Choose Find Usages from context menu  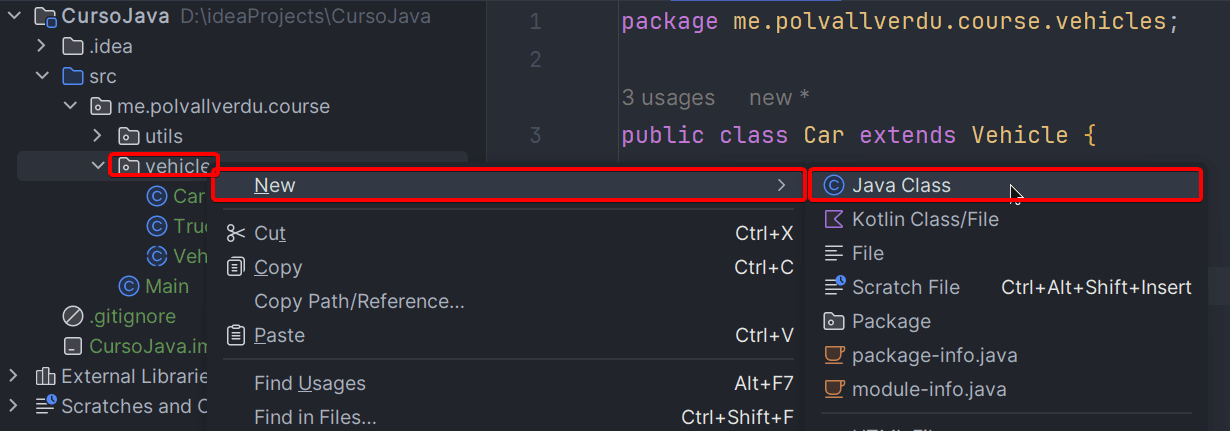[310, 383]
